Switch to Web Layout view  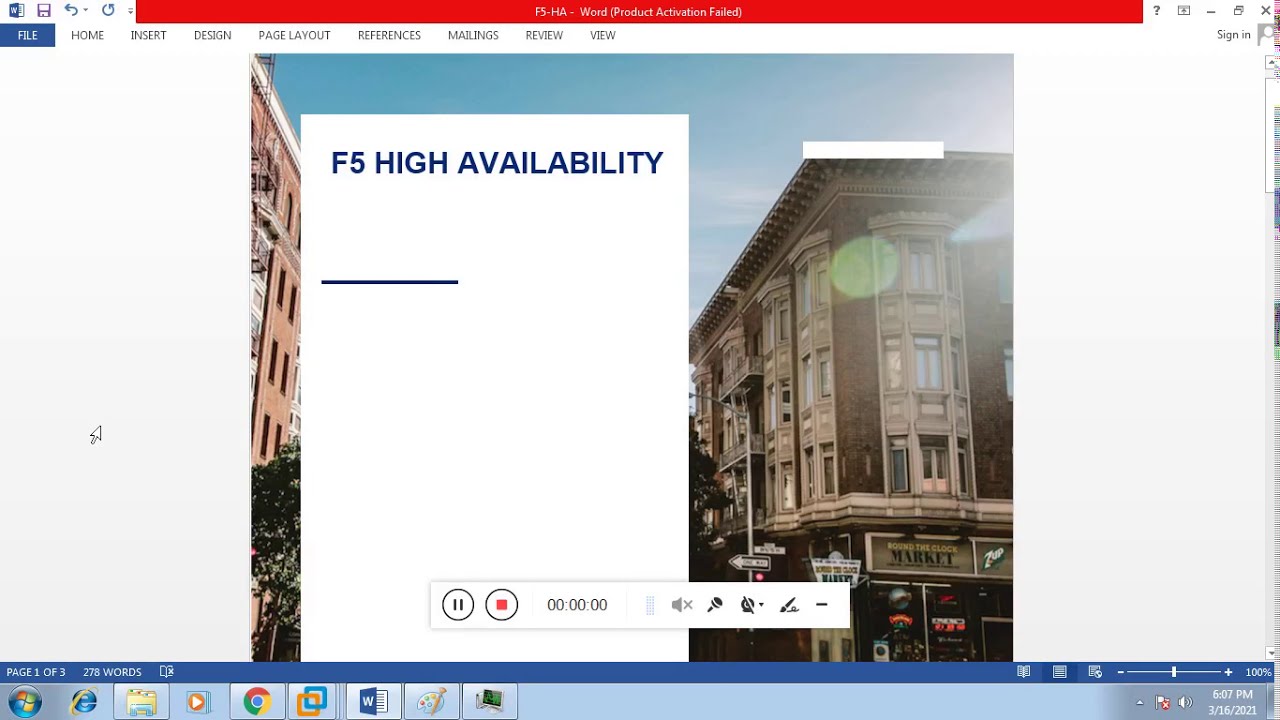tap(1095, 672)
